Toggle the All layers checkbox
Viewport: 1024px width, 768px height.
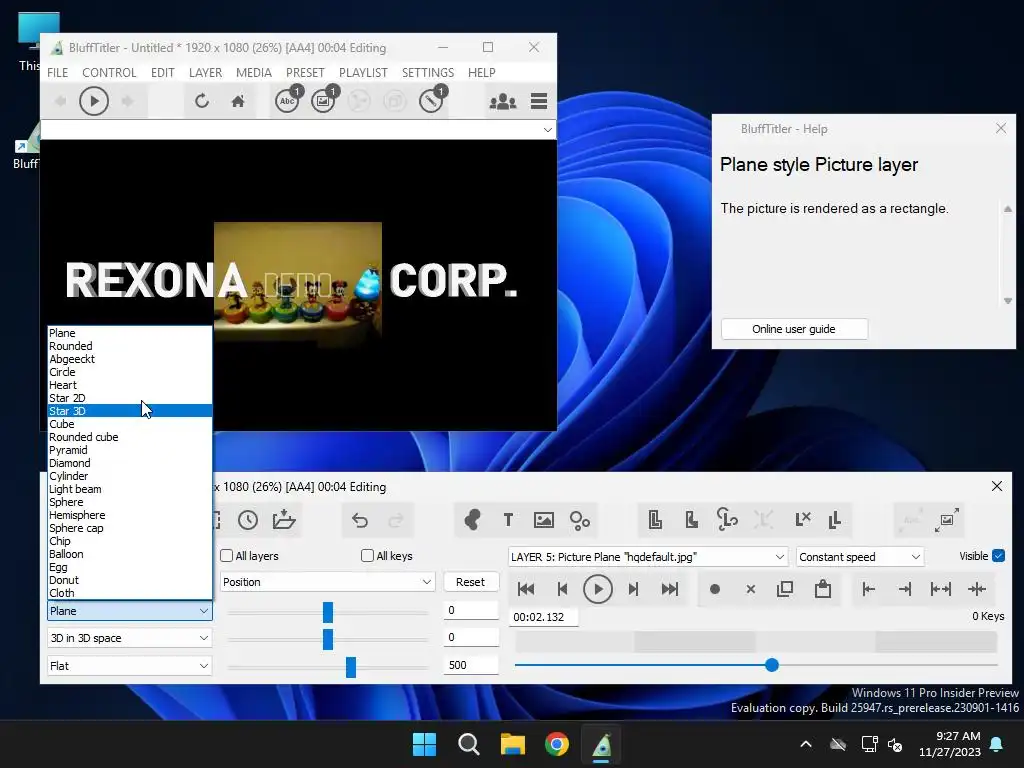[x=227, y=556]
